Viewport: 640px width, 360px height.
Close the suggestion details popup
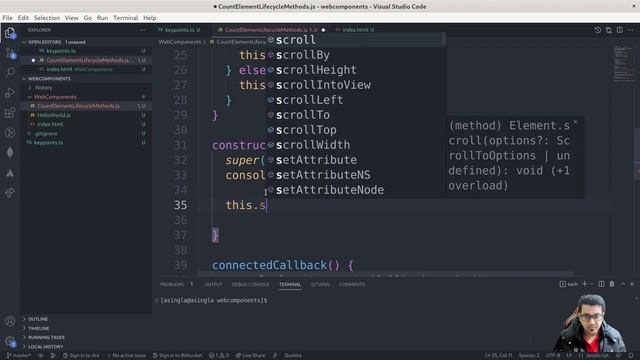pyautogui.click(x=576, y=122)
